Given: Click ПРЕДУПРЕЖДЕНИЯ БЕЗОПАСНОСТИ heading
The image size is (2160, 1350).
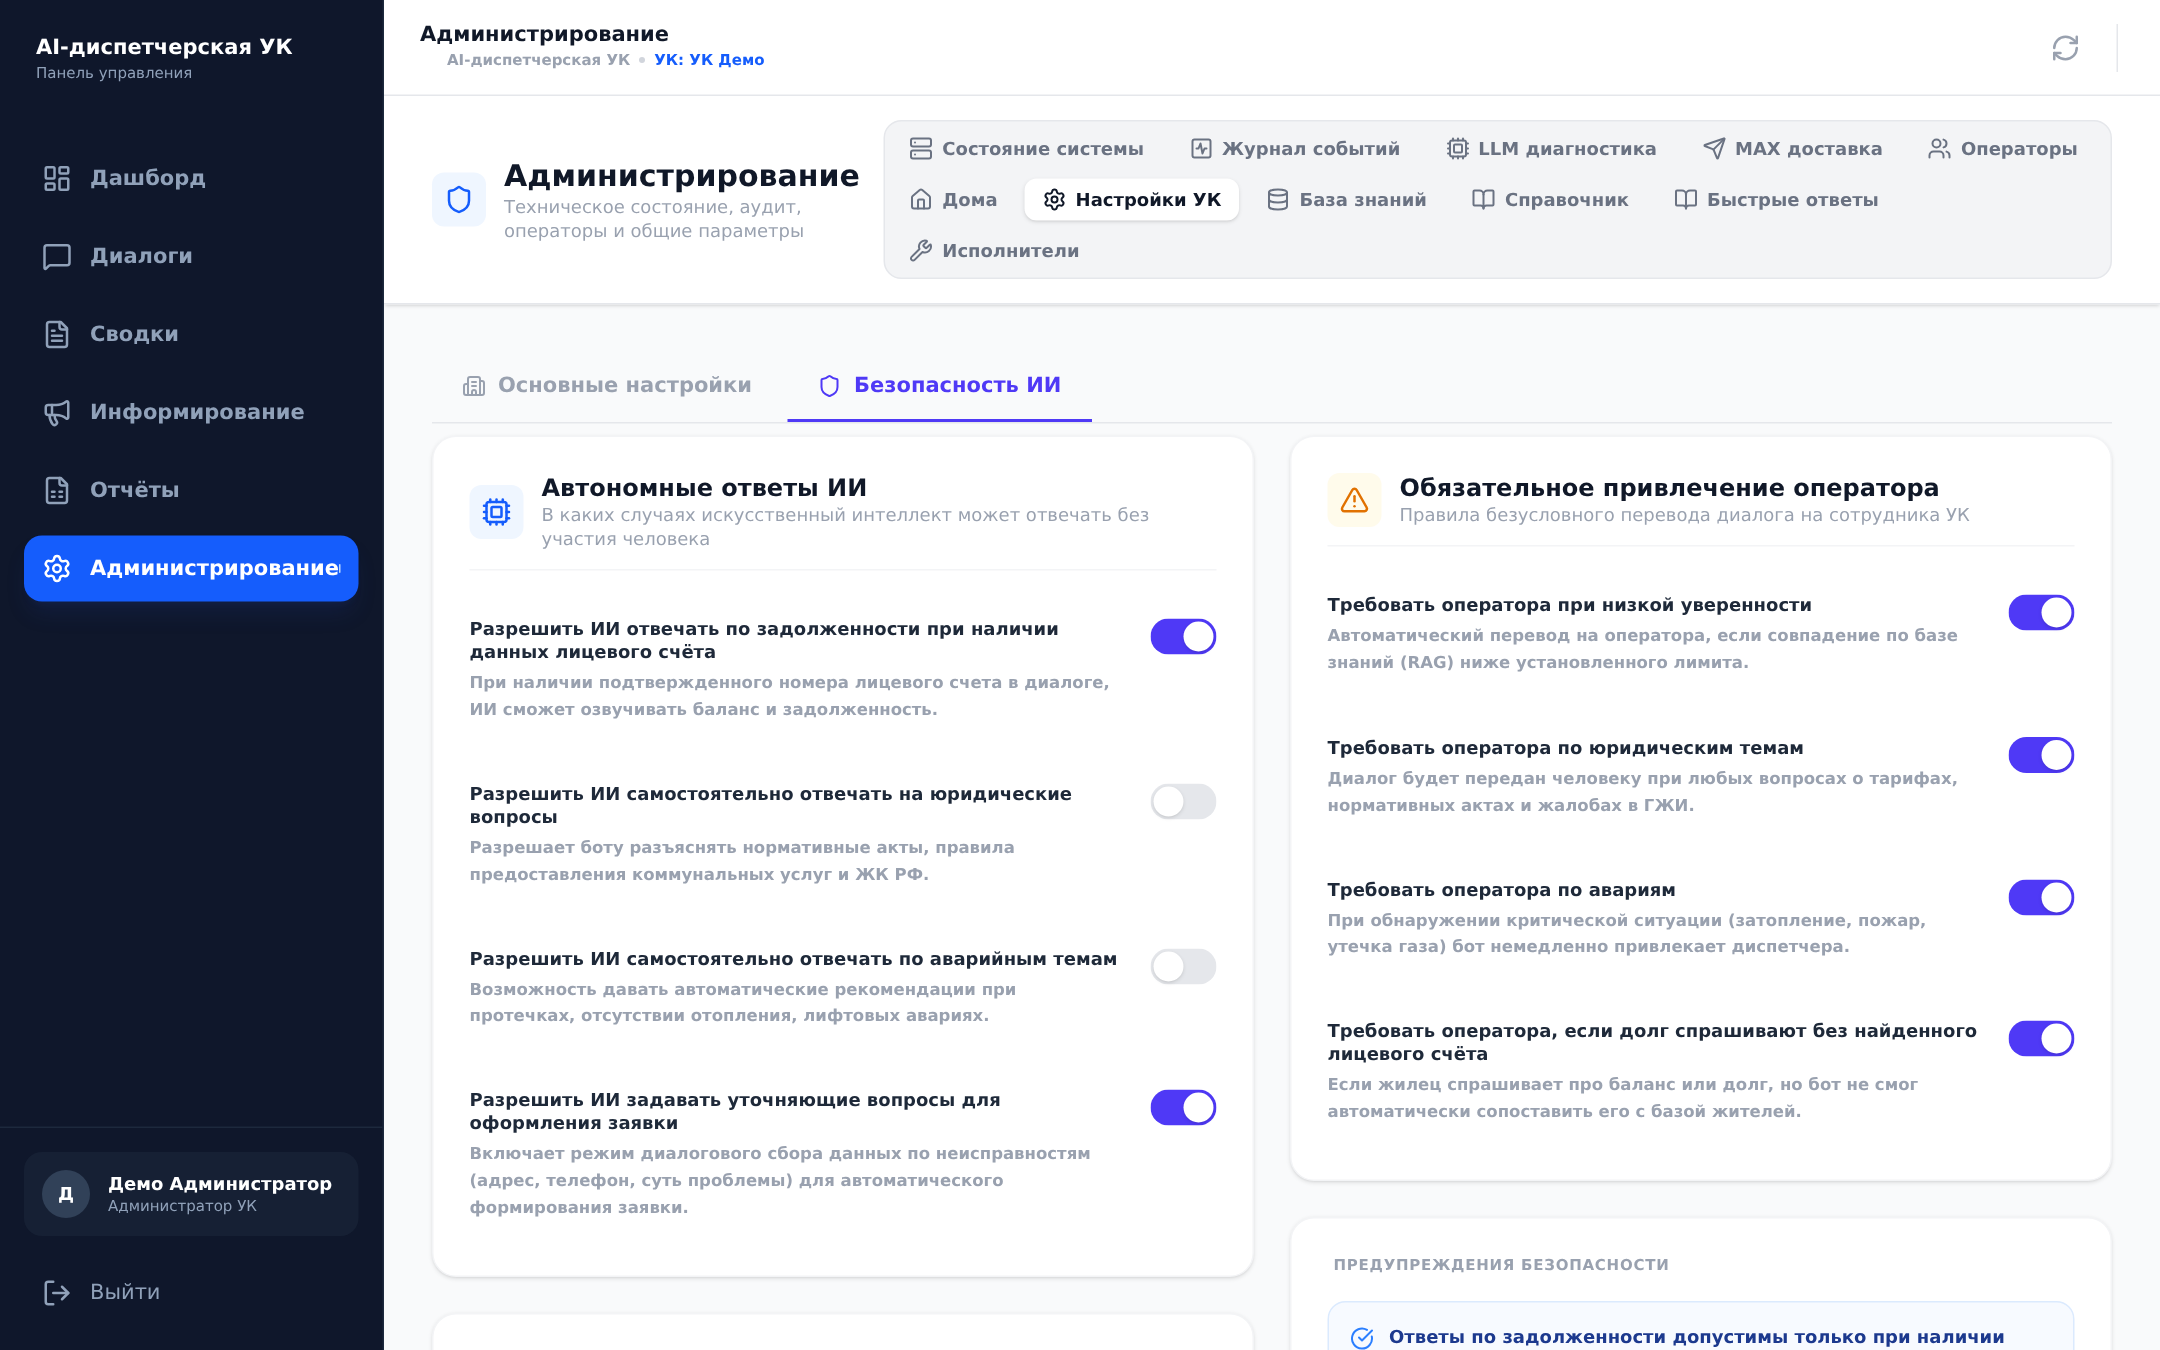Looking at the screenshot, I should click(1501, 1265).
